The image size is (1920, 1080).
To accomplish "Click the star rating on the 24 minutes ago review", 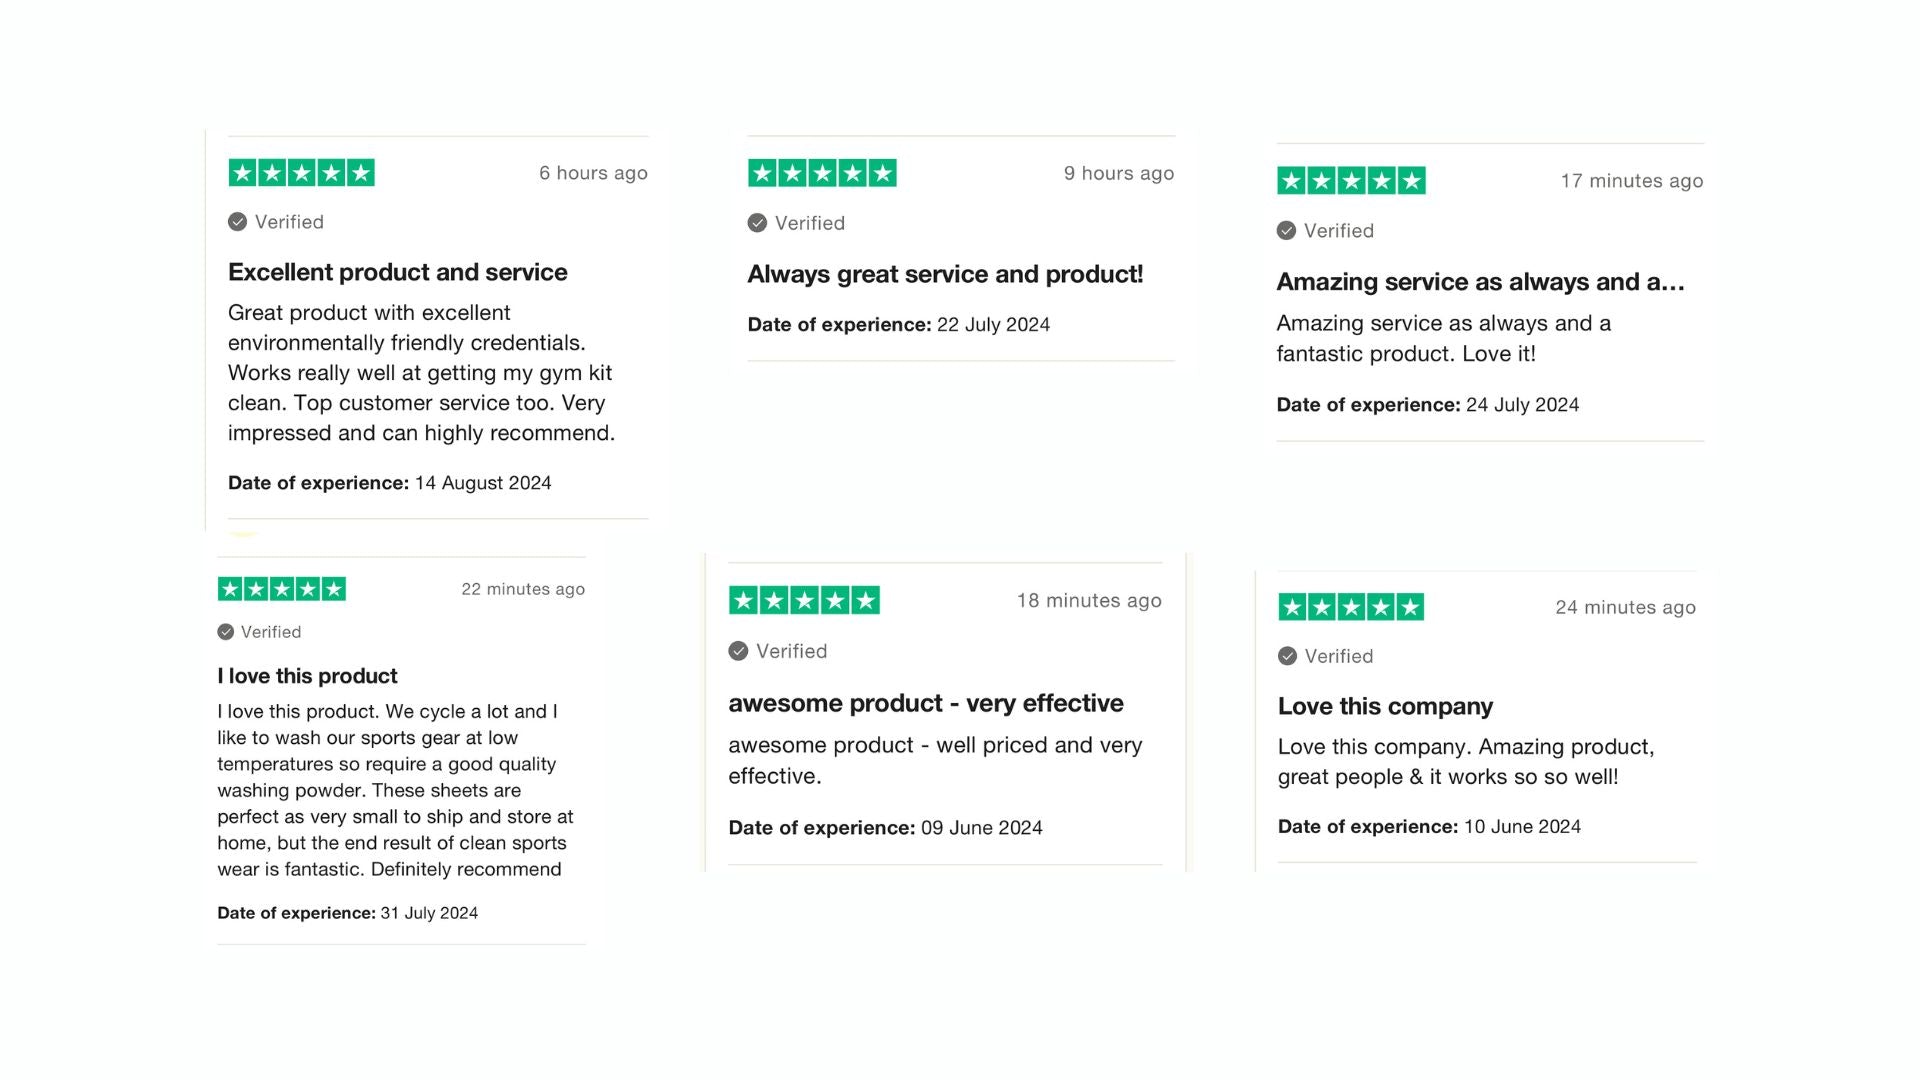I will (1350, 607).
